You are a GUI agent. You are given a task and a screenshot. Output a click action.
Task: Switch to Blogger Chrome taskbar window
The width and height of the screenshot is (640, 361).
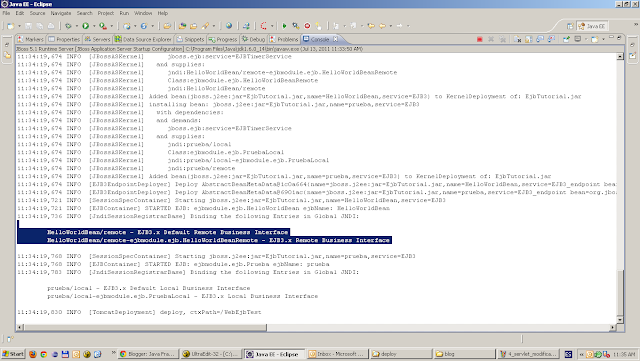point(148,354)
